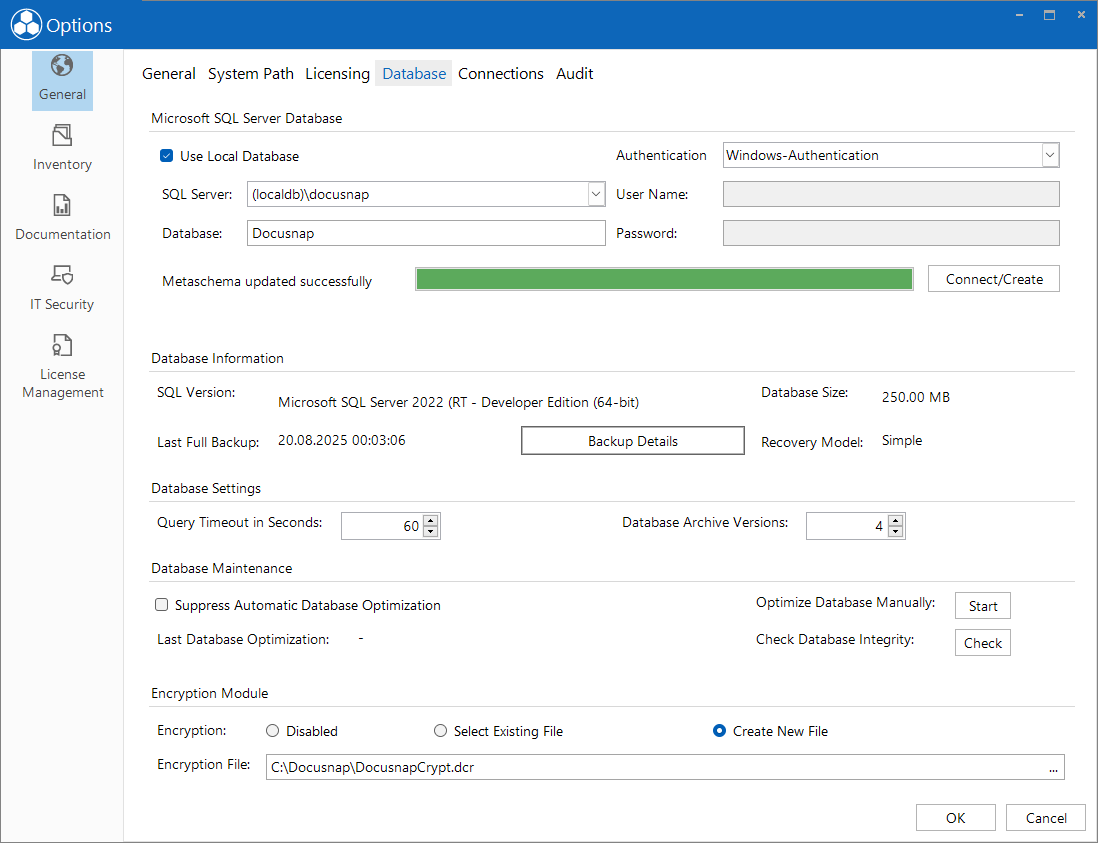Screen dimensions: 1098x843
Task: Maximize the Options window
Action: 1049,15
